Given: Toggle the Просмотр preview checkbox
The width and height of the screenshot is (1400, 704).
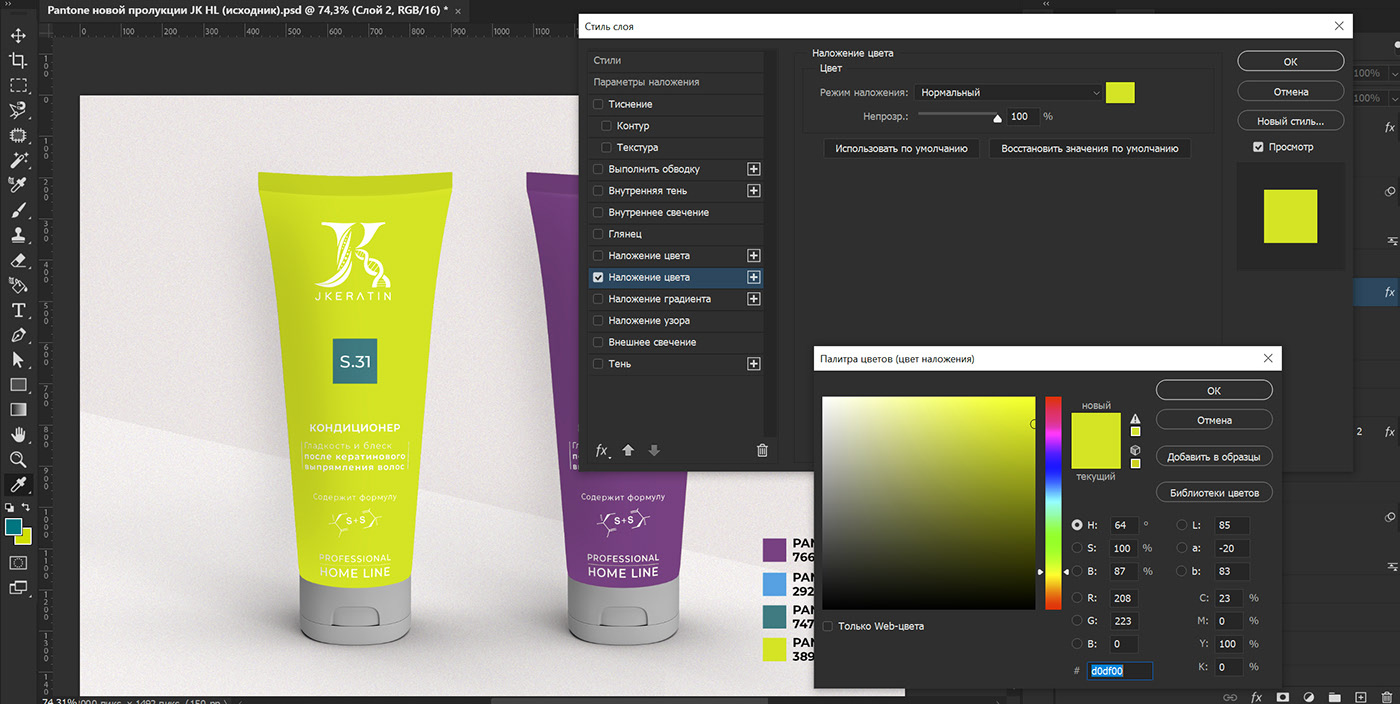Looking at the screenshot, I should (1258, 147).
